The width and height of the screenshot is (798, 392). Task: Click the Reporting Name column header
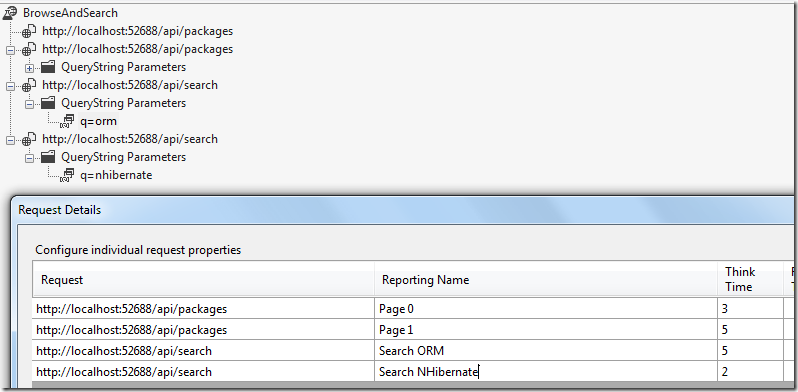point(546,279)
